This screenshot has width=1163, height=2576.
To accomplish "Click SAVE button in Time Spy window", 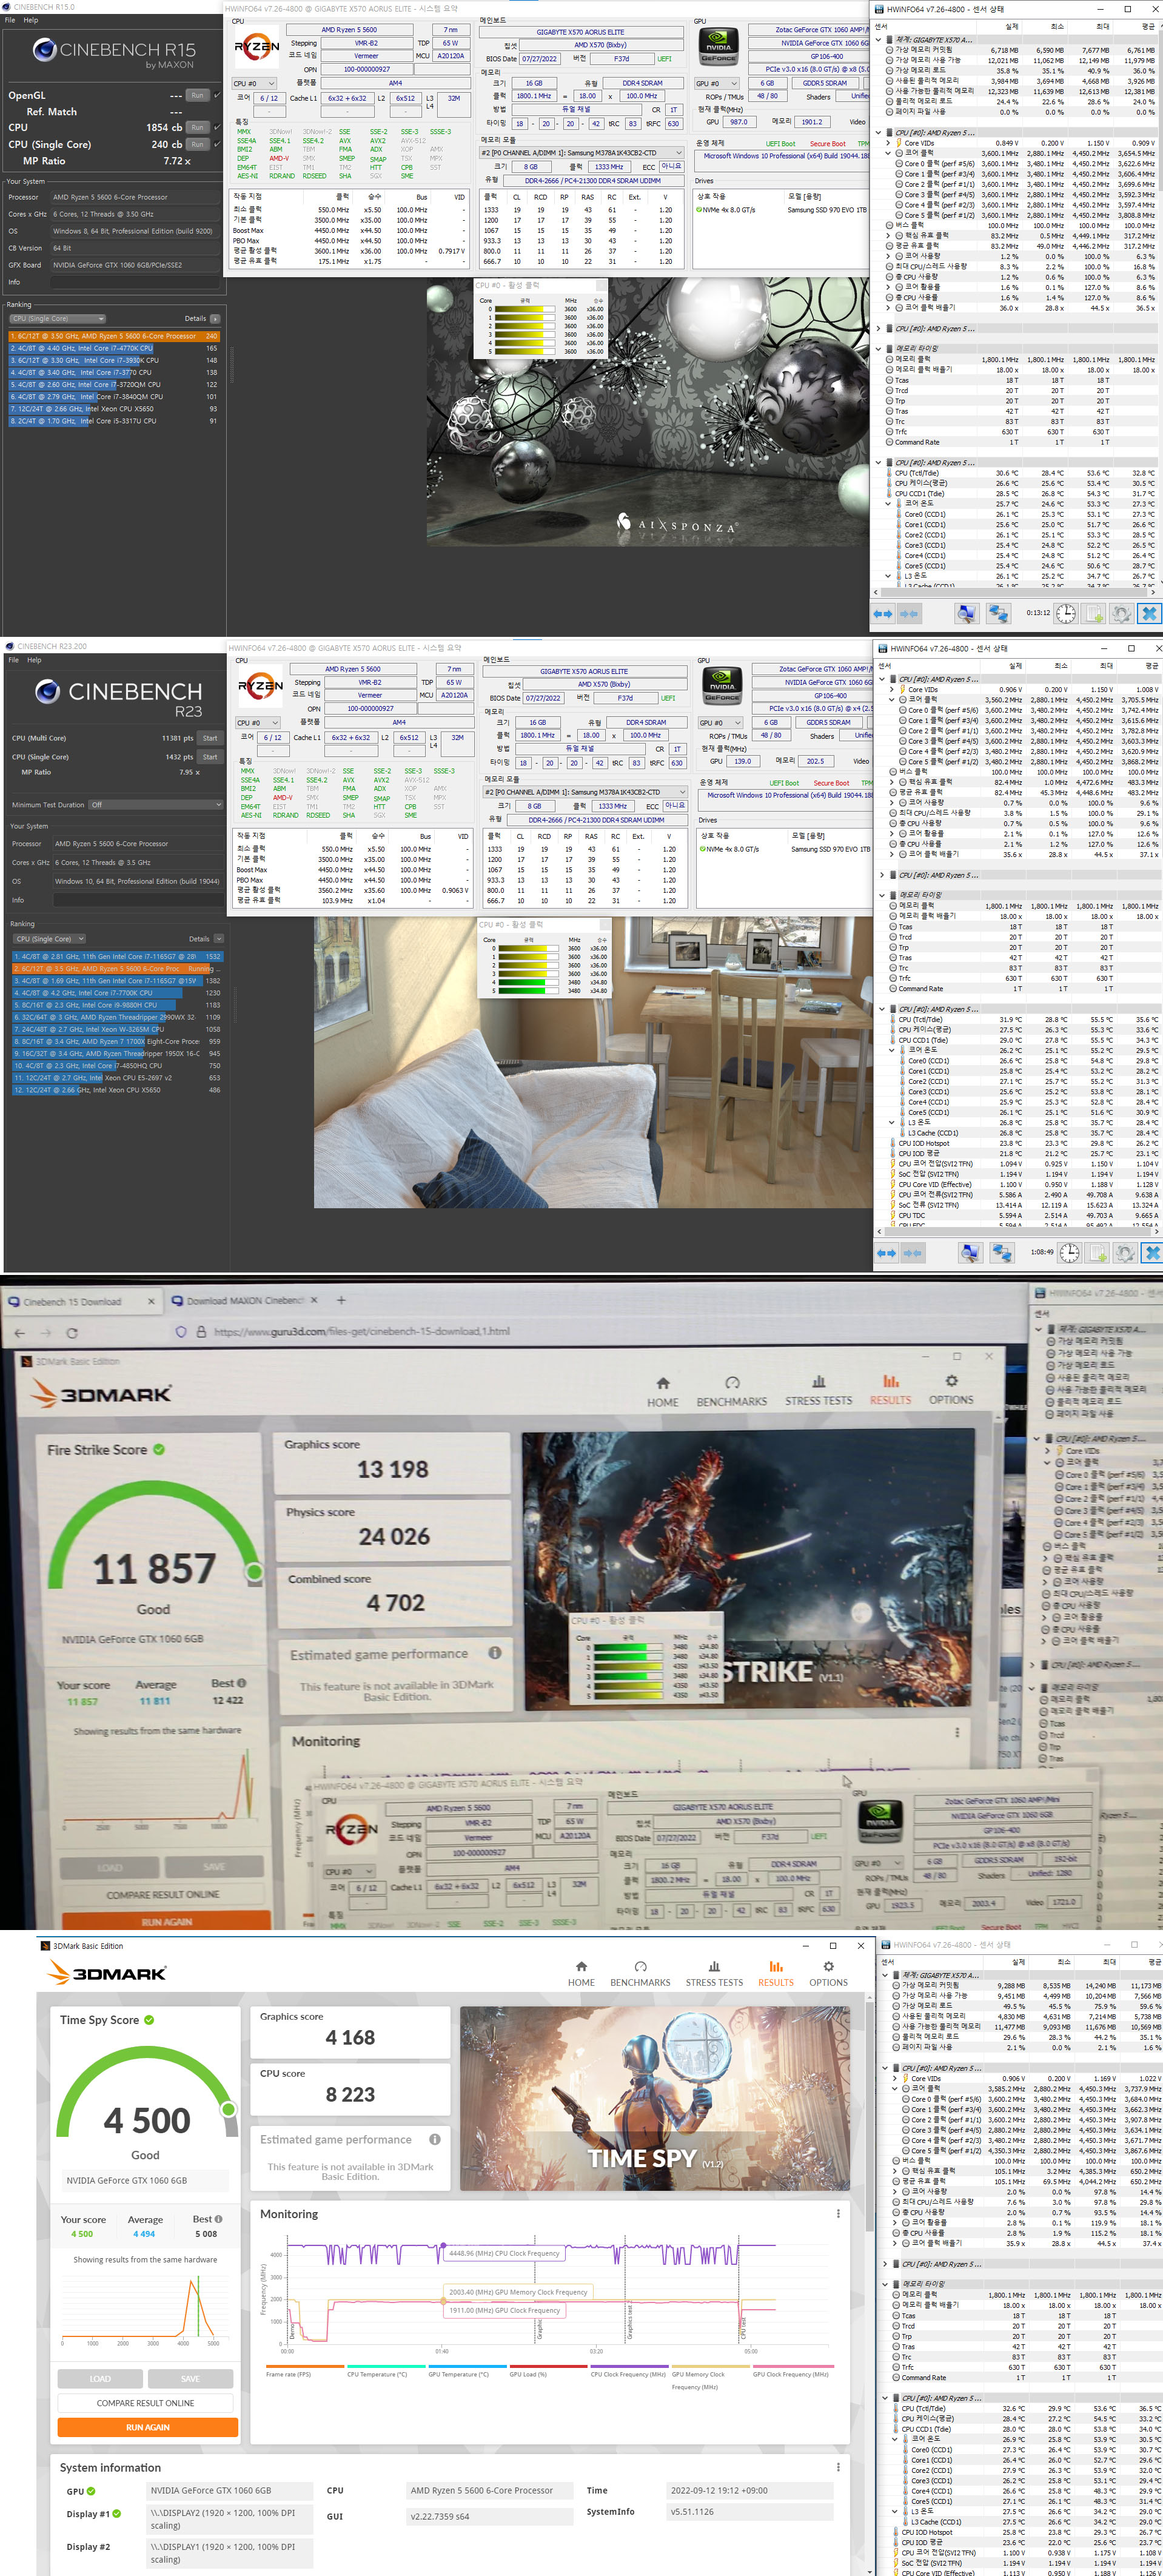I will (190, 2379).
